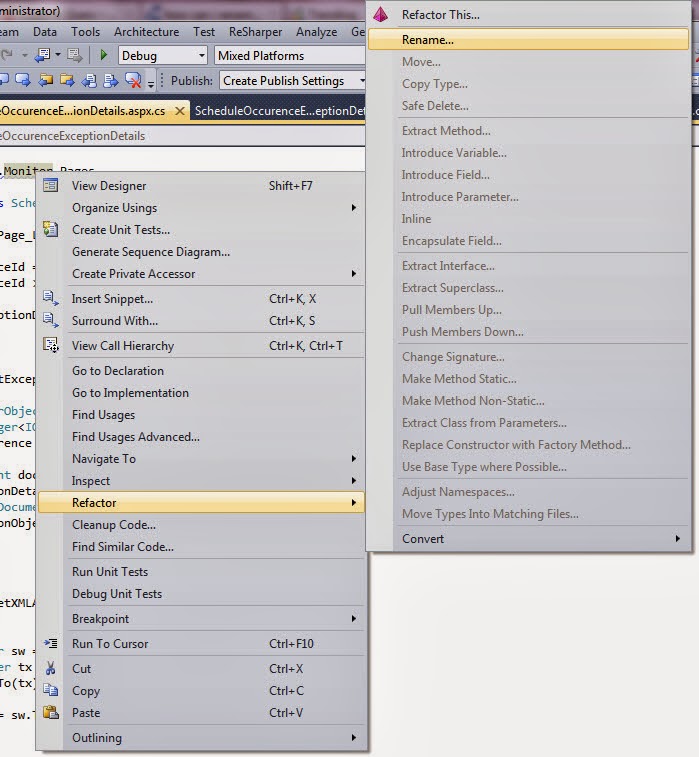
Task: Open the Architecture menu
Action: 146,32
